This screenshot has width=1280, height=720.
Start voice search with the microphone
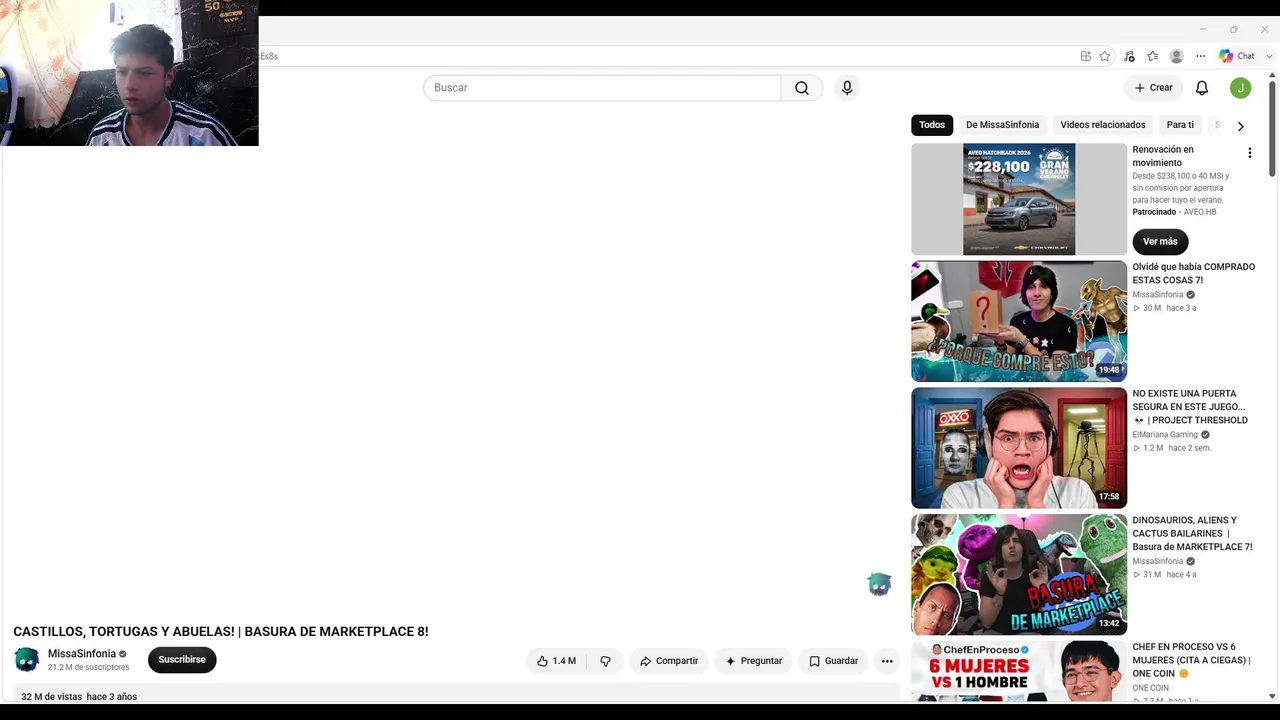[x=847, y=88]
